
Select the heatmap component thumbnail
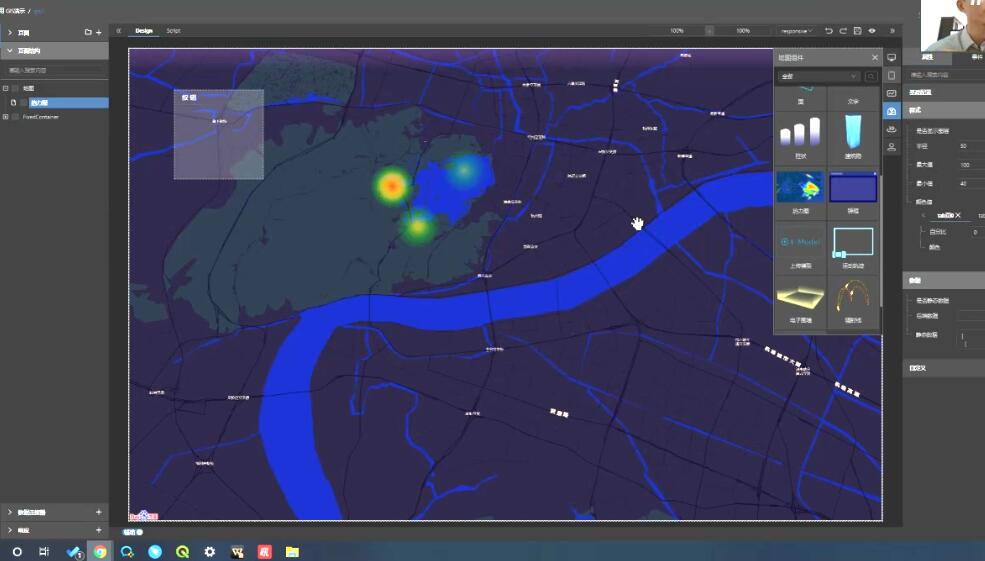pyautogui.click(x=799, y=187)
